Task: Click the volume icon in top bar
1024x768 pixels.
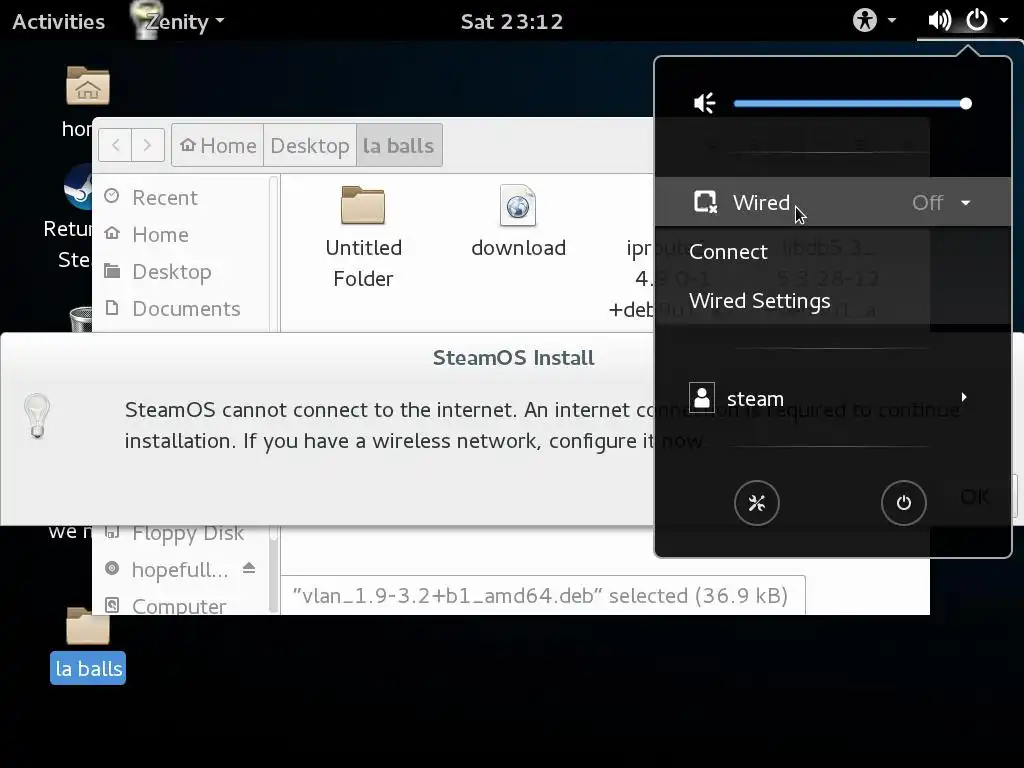Action: [939, 20]
